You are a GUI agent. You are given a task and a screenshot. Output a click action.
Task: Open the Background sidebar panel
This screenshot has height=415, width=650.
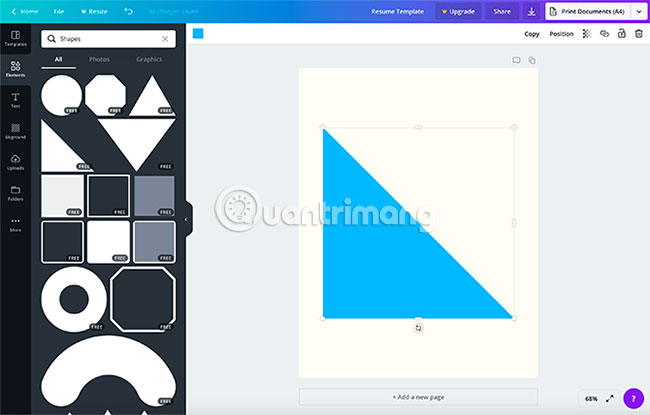(15, 131)
